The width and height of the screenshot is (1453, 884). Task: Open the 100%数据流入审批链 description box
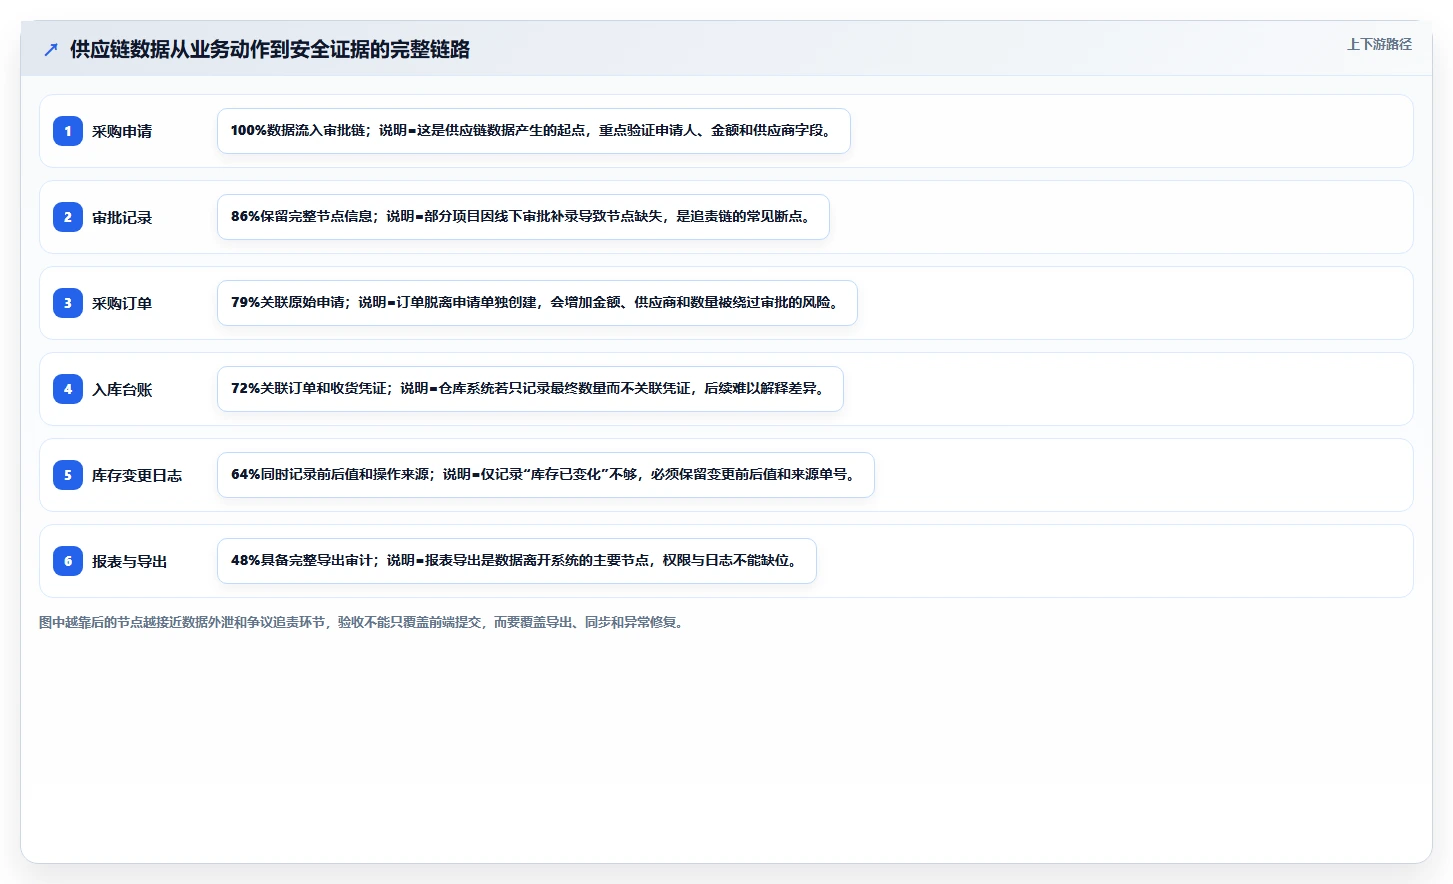click(534, 131)
